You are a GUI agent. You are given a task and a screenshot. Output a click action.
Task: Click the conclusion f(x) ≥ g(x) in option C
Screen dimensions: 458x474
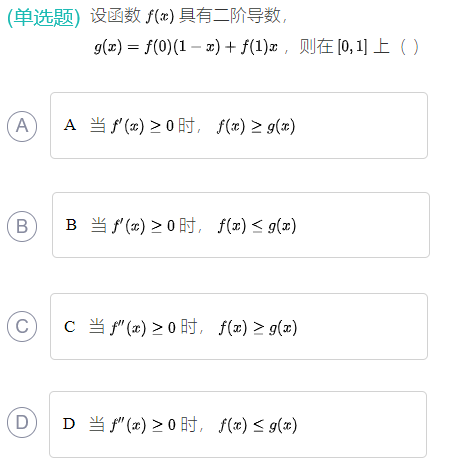[x=258, y=327]
